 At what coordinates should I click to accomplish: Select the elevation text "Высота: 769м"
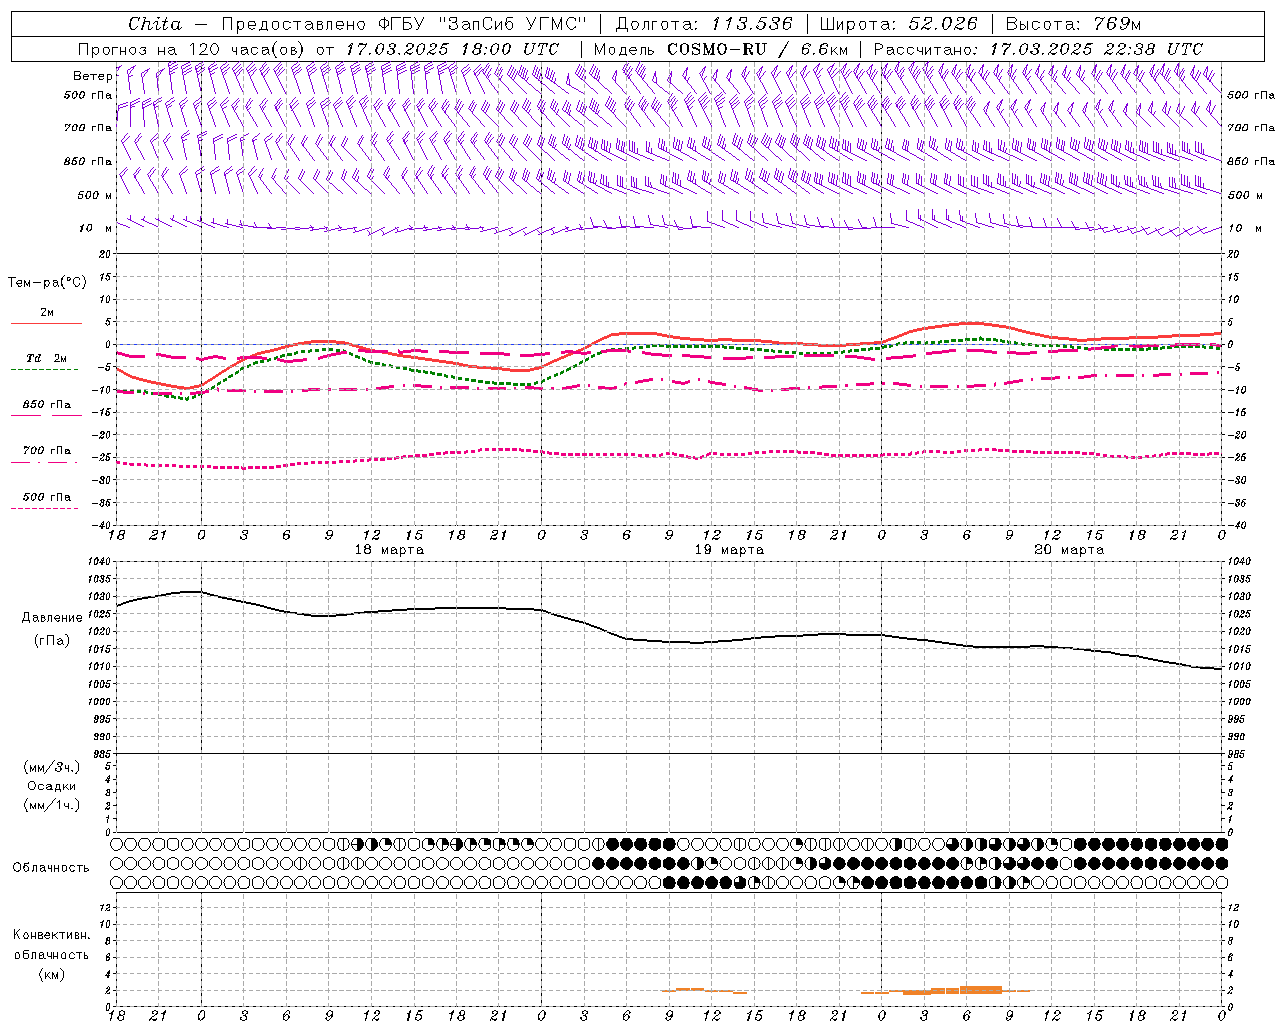click(1072, 24)
